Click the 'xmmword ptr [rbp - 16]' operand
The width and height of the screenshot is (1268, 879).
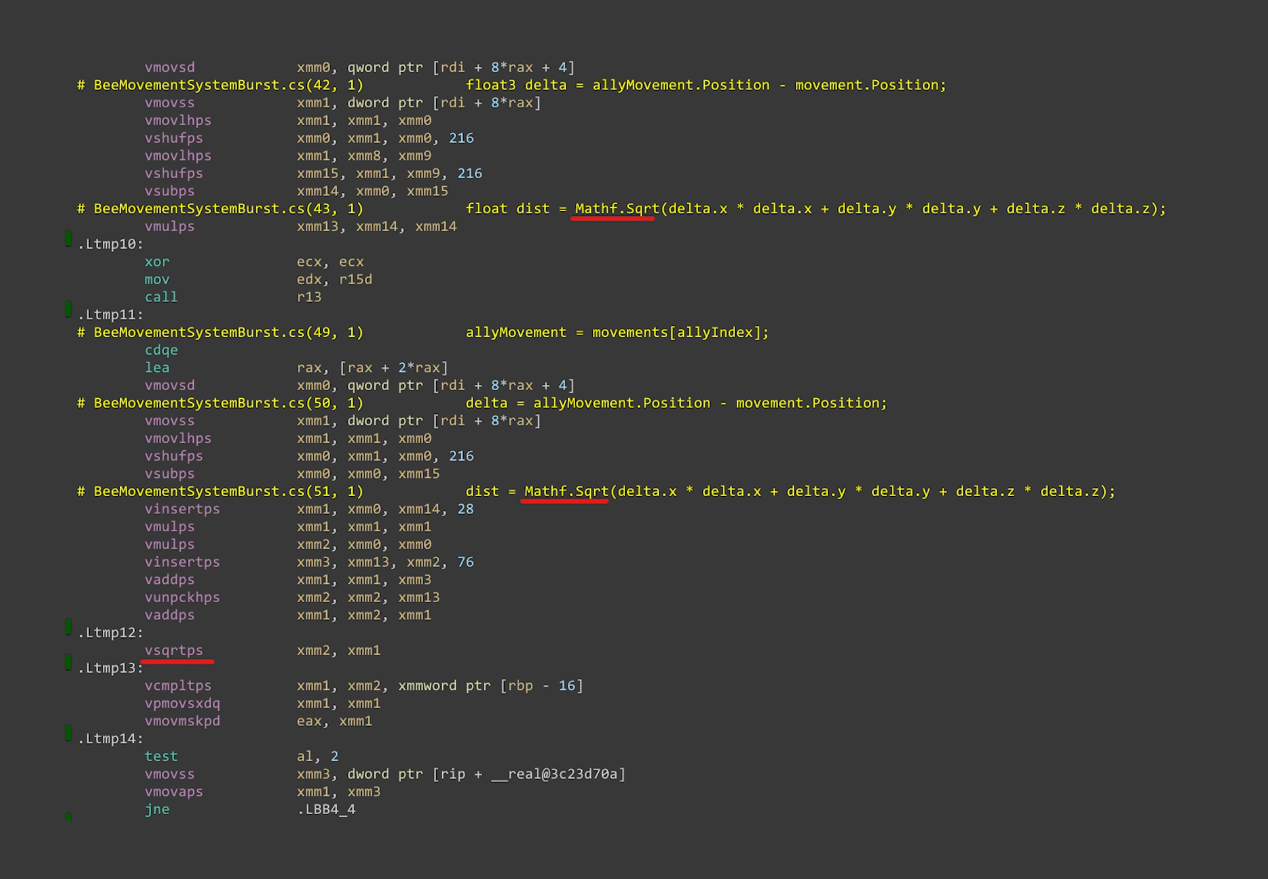491,686
